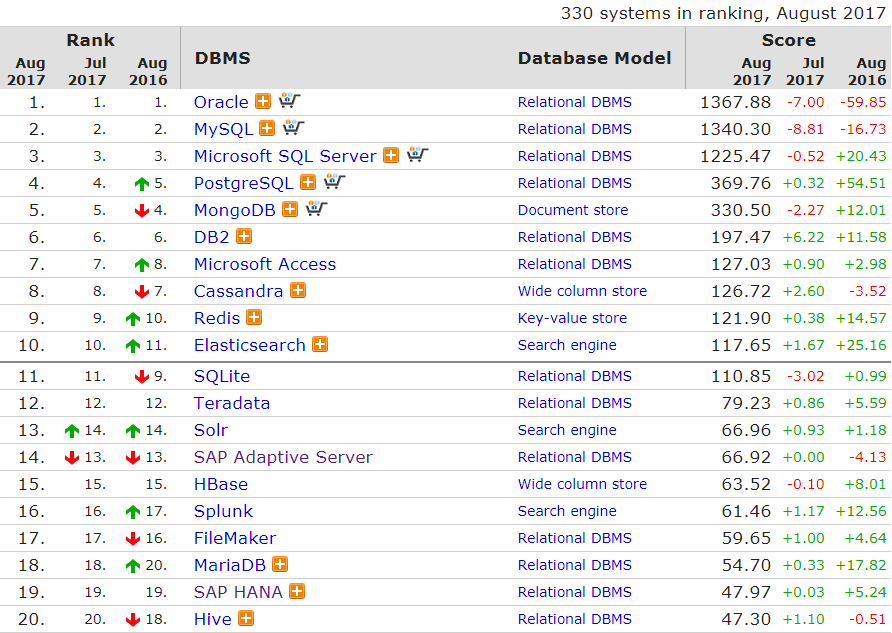The height and width of the screenshot is (633, 892).
Task: Click the cart icon after Microsoft SQL Server
Action: point(418,155)
